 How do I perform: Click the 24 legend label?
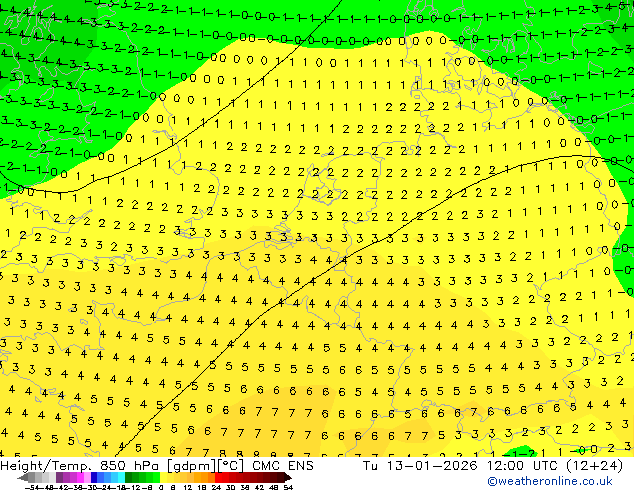[x=216, y=488]
